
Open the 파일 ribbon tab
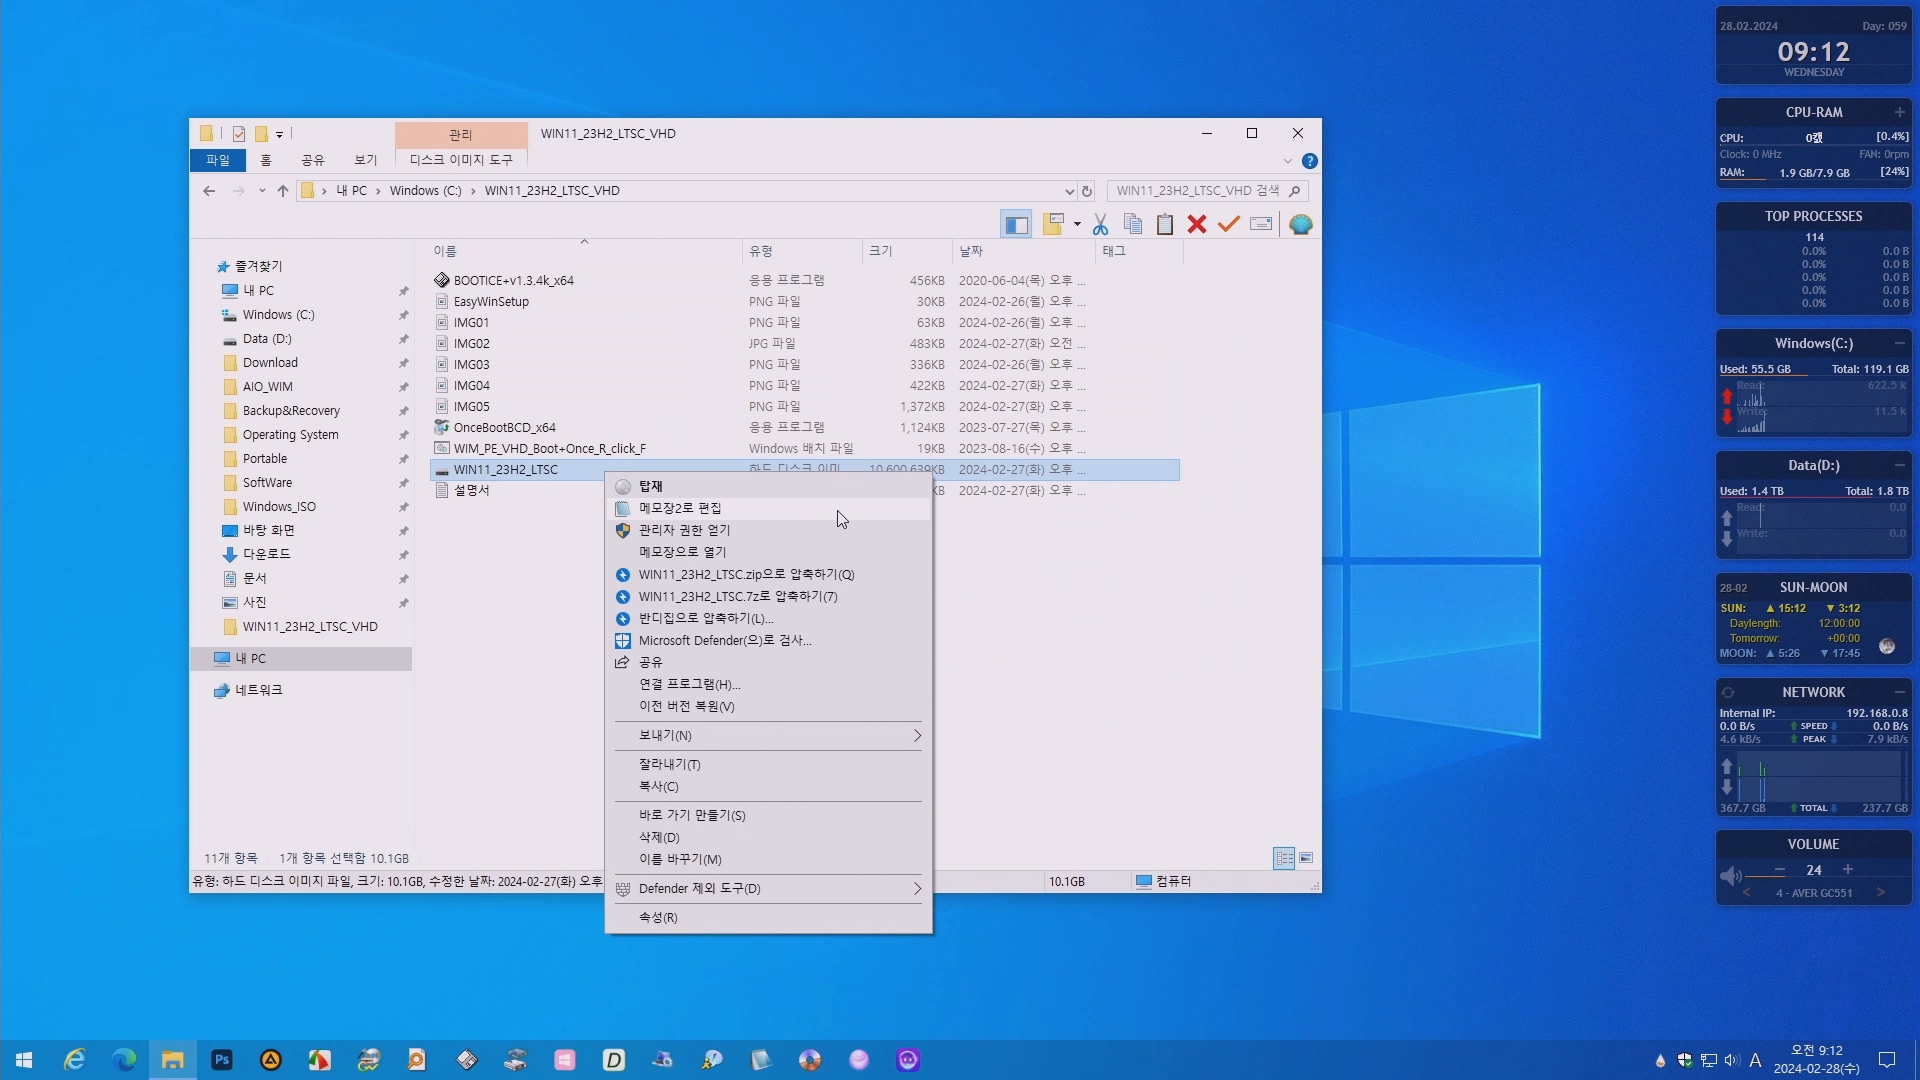[218, 160]
